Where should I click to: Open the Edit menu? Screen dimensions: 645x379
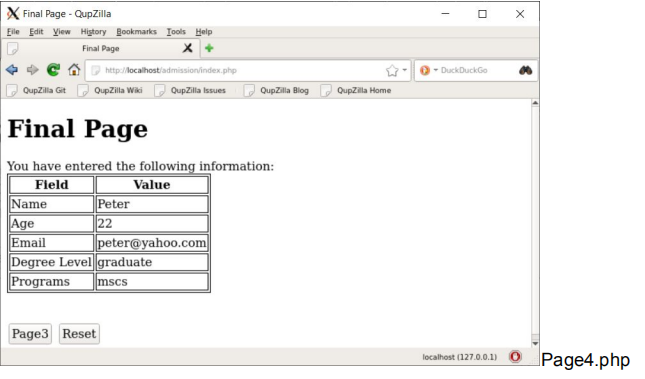point(36,32)
